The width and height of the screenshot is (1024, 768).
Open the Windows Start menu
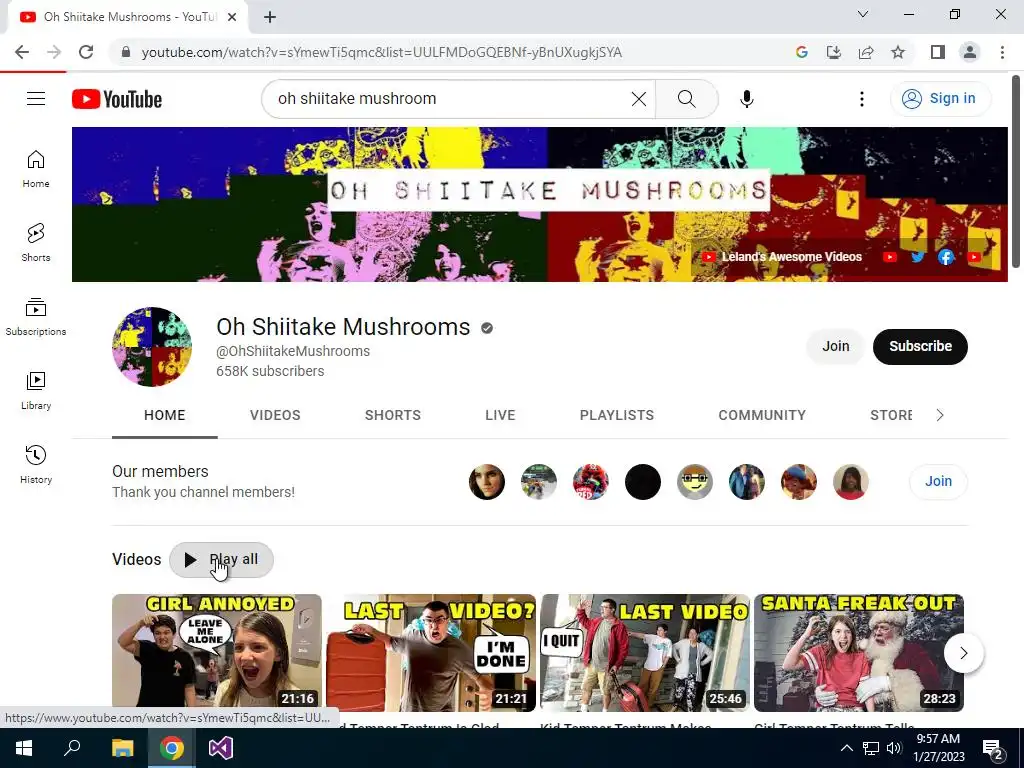tap(24, 748)
